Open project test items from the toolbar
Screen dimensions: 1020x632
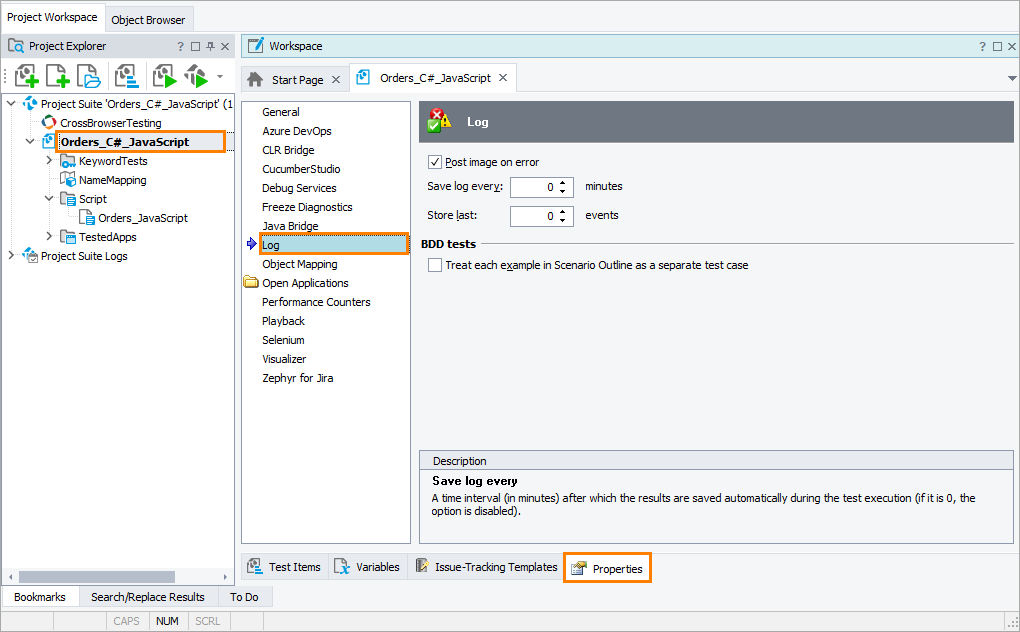(x=126, y=76)
